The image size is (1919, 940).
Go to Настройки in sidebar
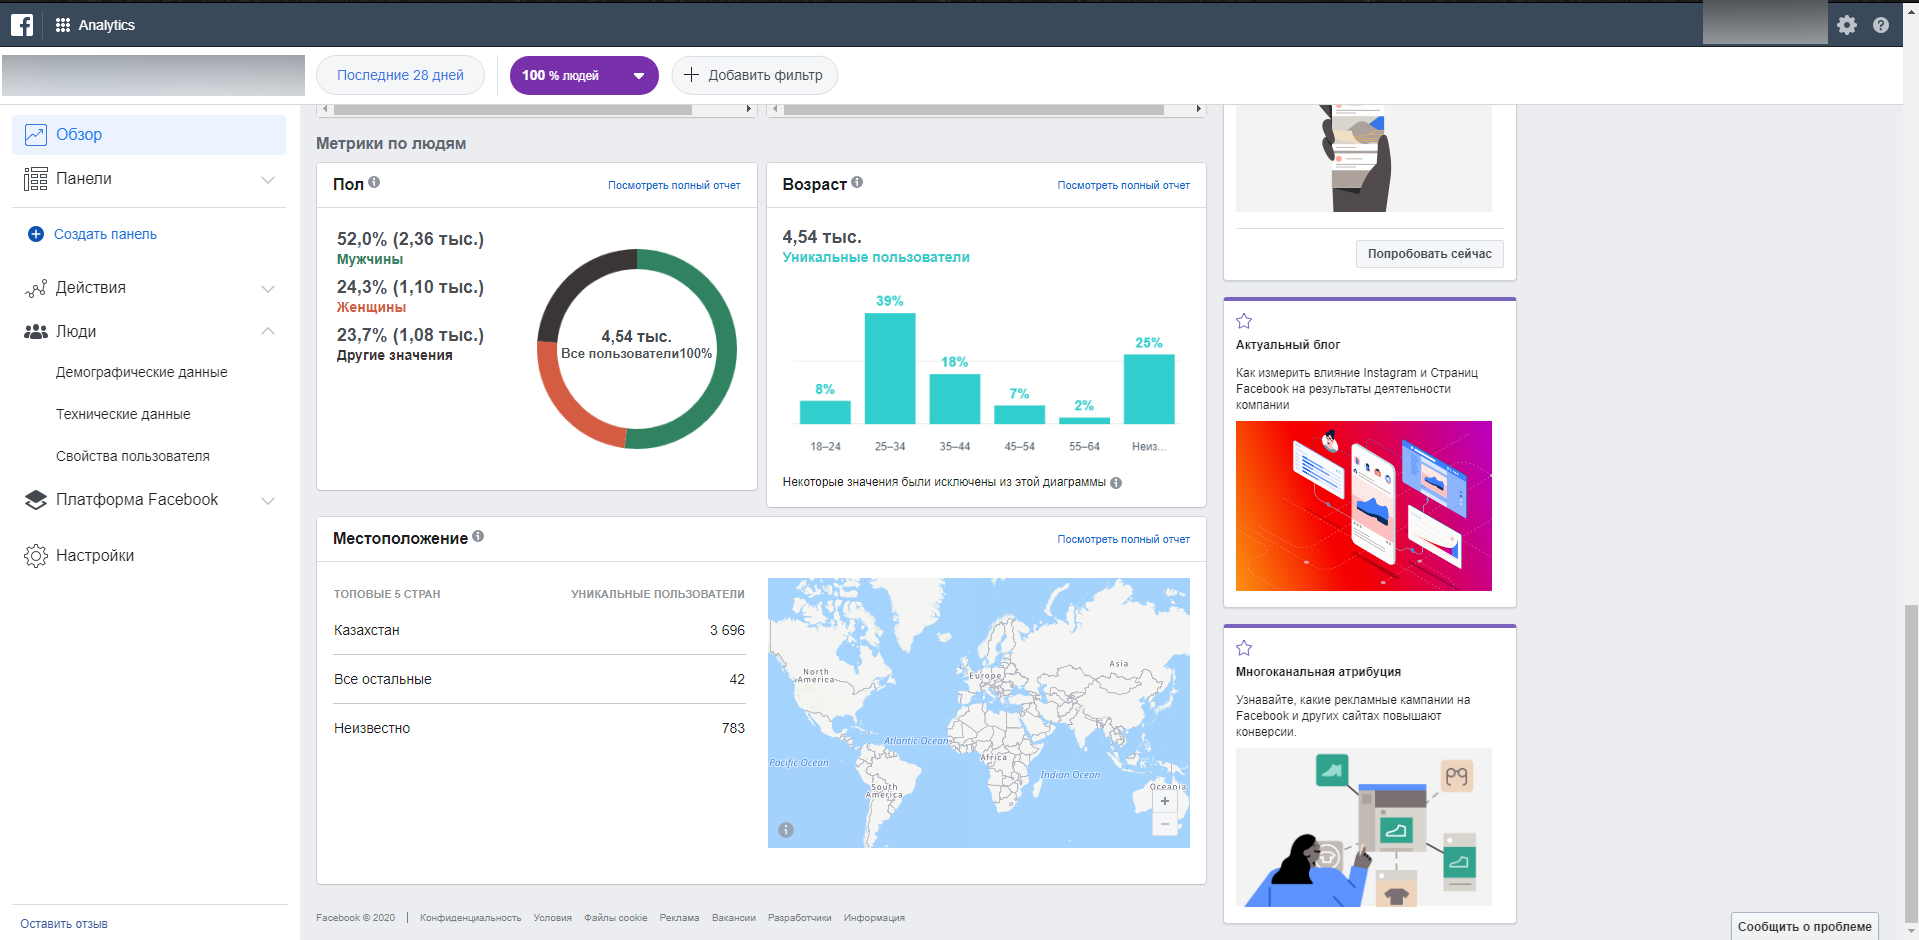point(94,556)
